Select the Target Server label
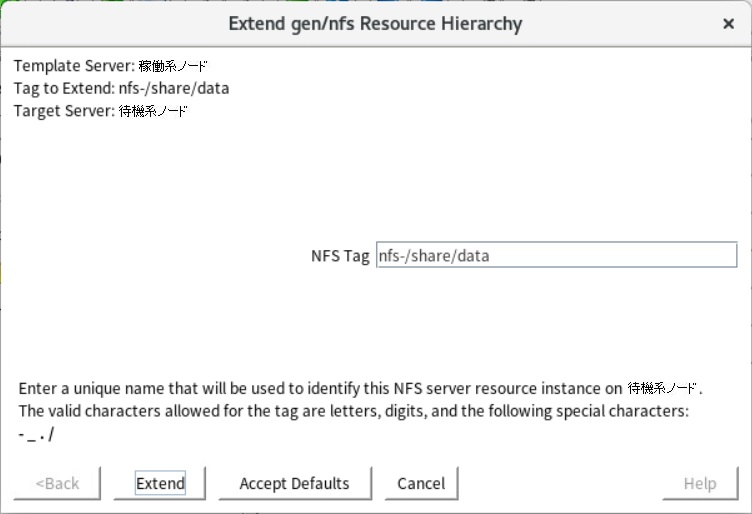 [x=64, y=111]
